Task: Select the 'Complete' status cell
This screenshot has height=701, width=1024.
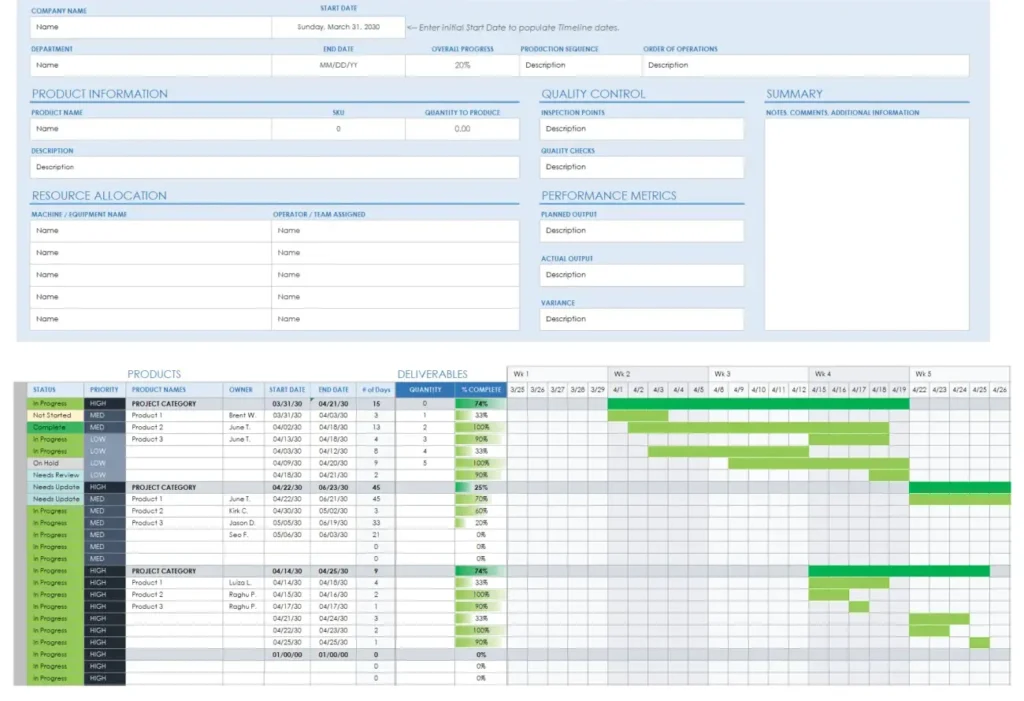Action: (56, 427)
